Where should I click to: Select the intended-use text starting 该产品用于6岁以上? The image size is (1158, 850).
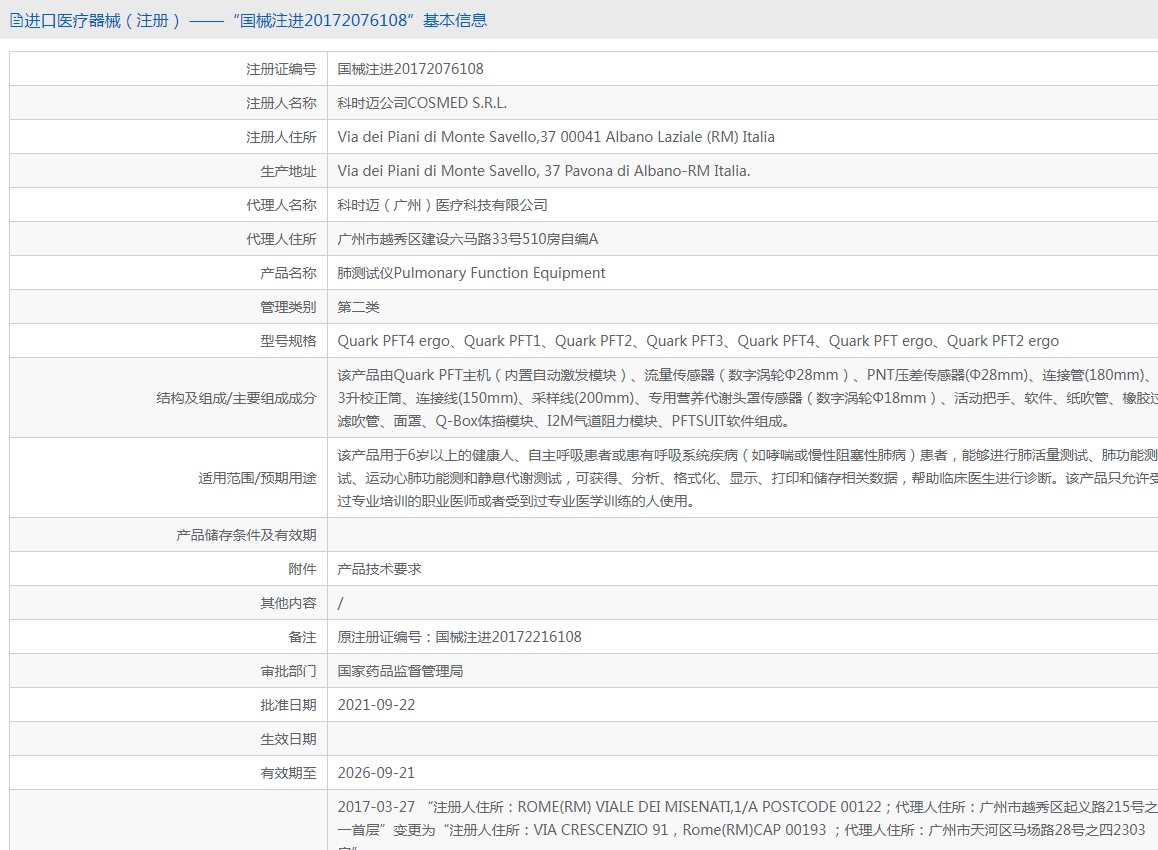[x=747, y=478]
